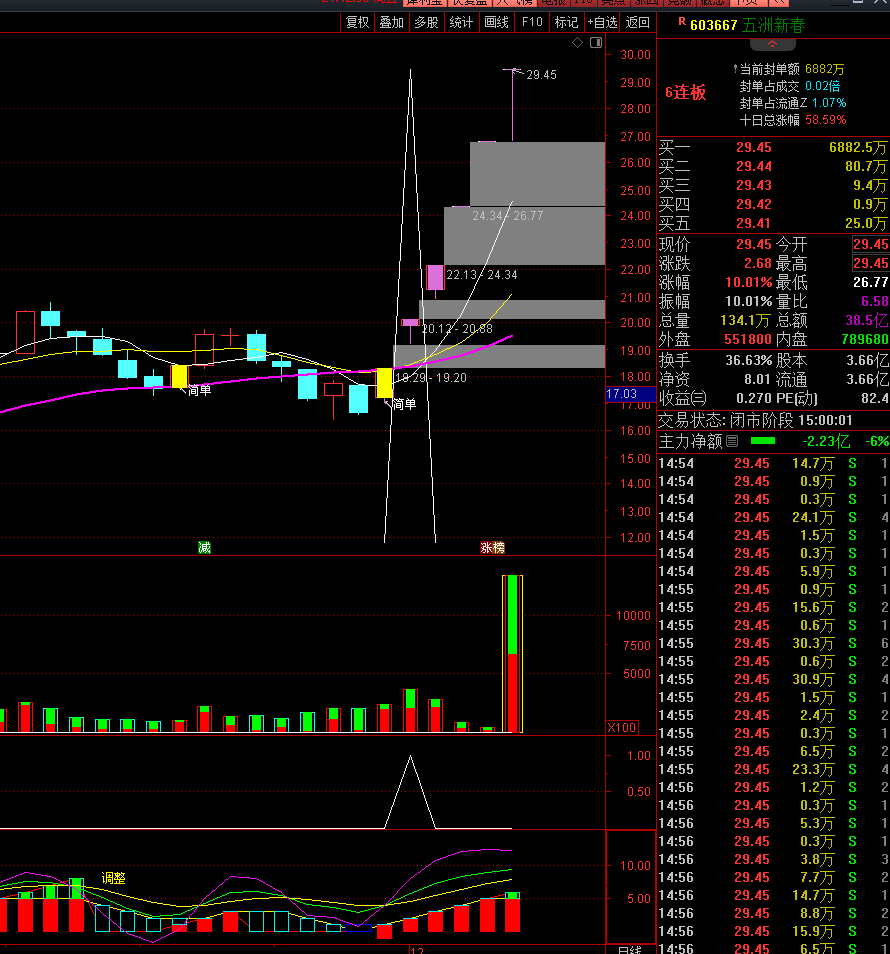The height and width of the screenshot is (954, 890).
Task: Select the 14:56 trade row with 15.9万
Action: pyautogui.click(x=773, y=931)
